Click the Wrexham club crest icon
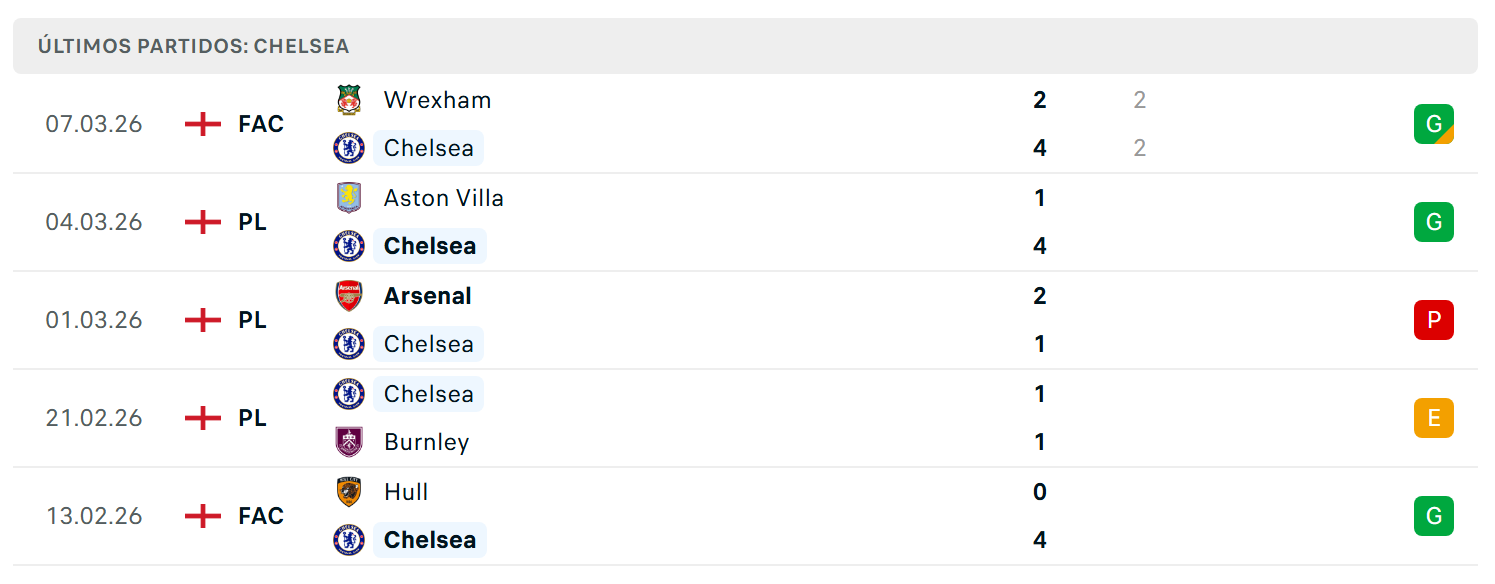Viewport: 1495px width, 584px height. click(349, 100)
